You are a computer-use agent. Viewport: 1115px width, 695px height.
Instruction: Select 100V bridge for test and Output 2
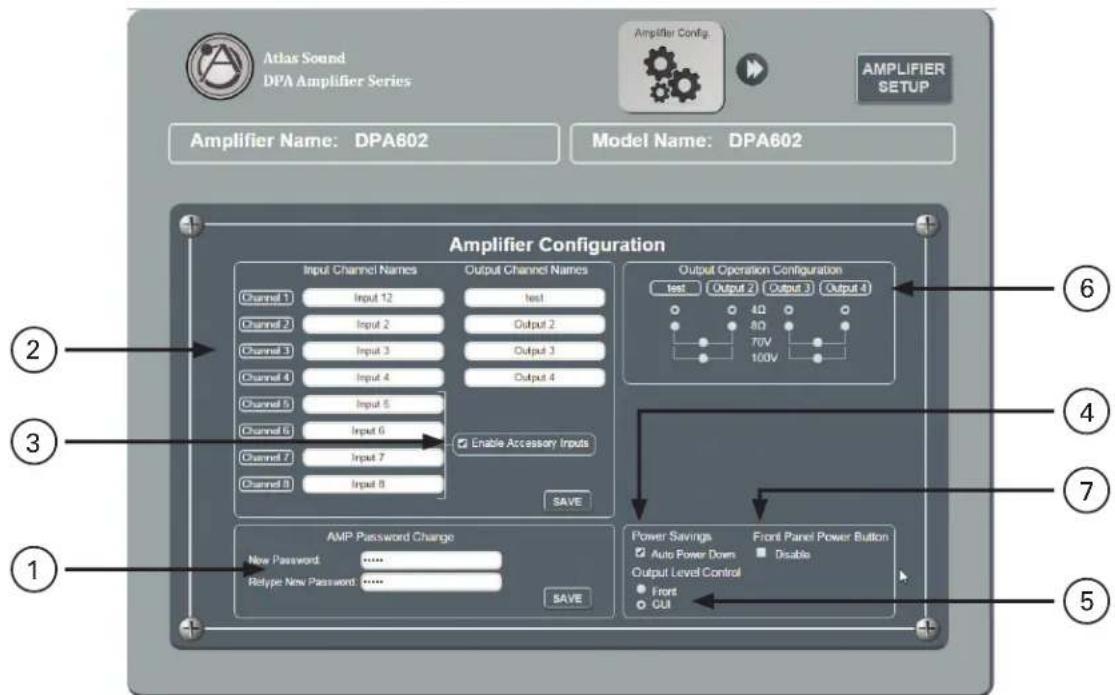pos(703,358)
